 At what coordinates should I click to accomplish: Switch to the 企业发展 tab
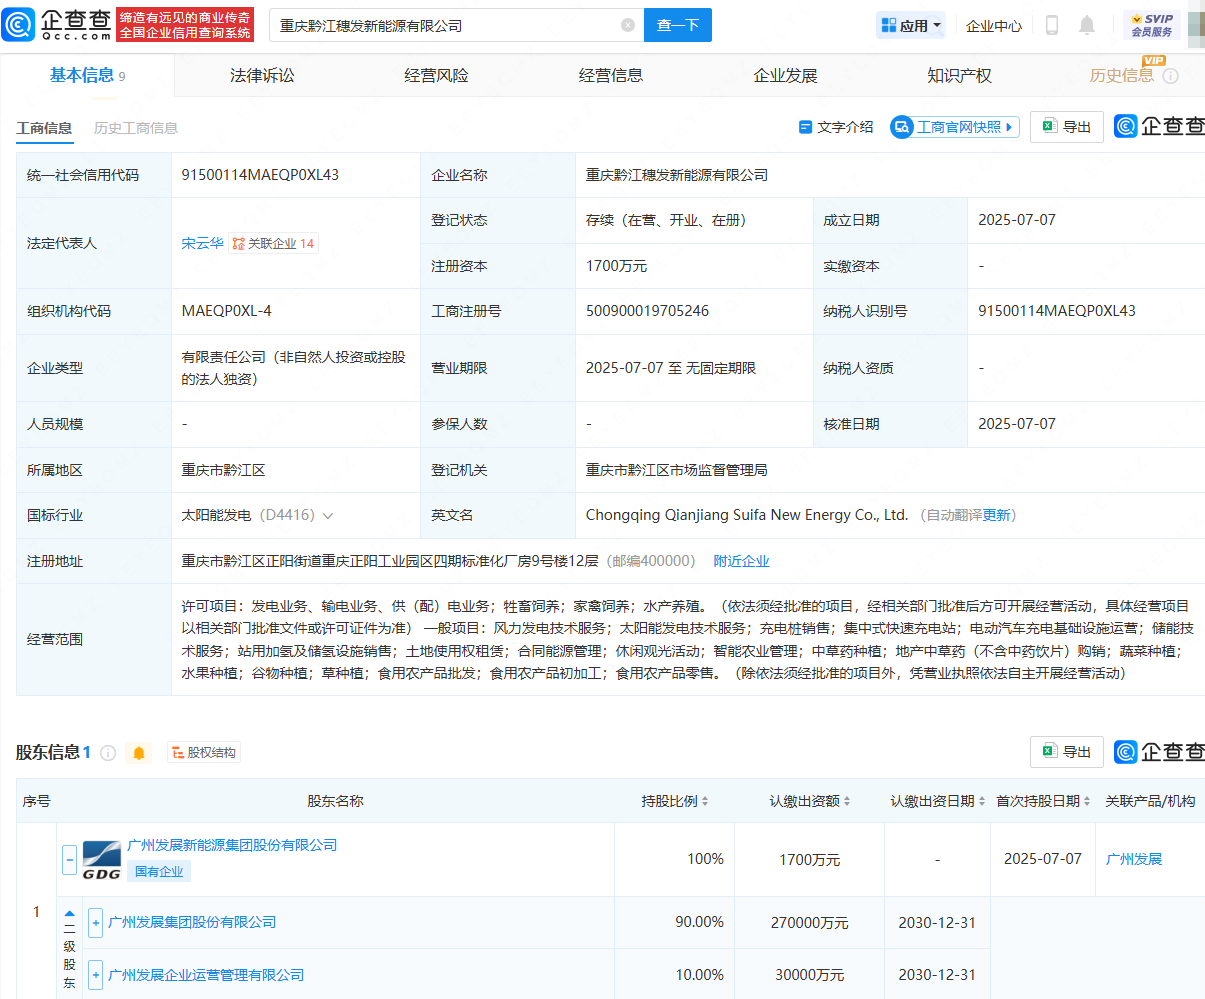[x=785, y=75]
